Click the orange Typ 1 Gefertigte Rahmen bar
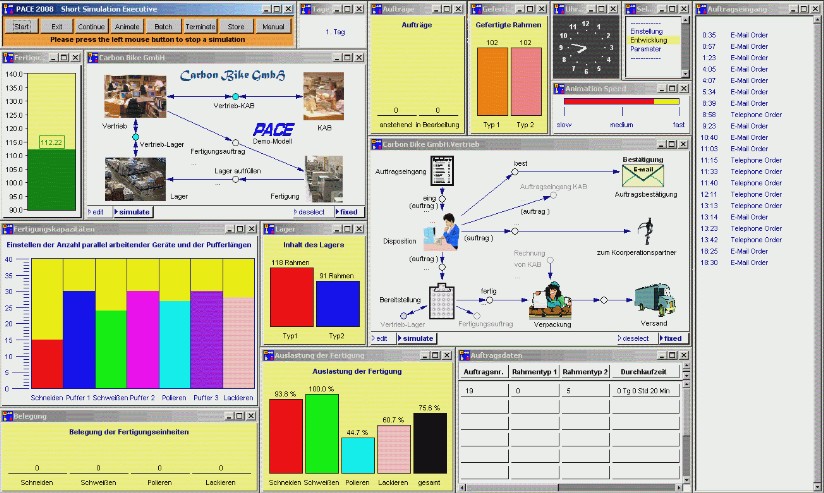This screenshot has width=824, height=493. click(x=492, y=81)
